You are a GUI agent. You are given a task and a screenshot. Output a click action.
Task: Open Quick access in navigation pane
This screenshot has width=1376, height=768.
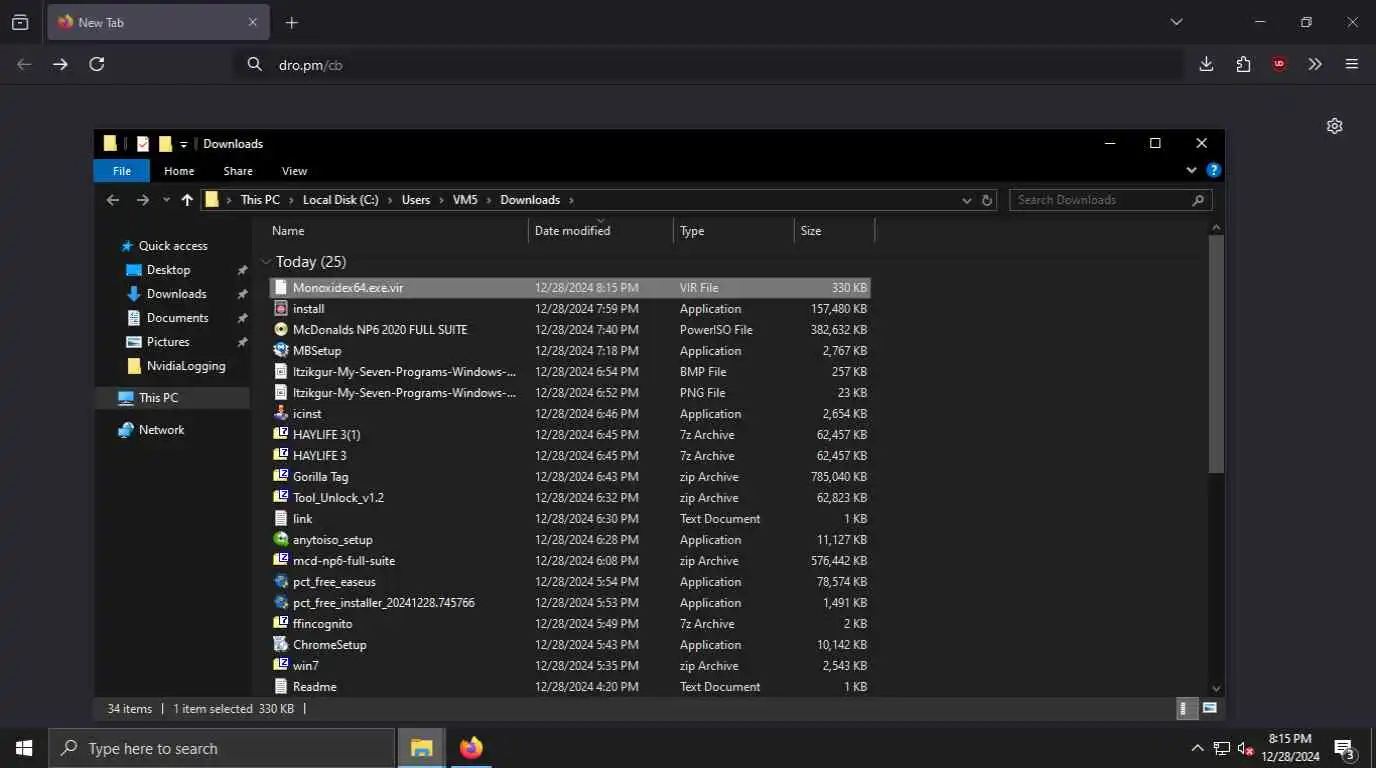point(173,246)
